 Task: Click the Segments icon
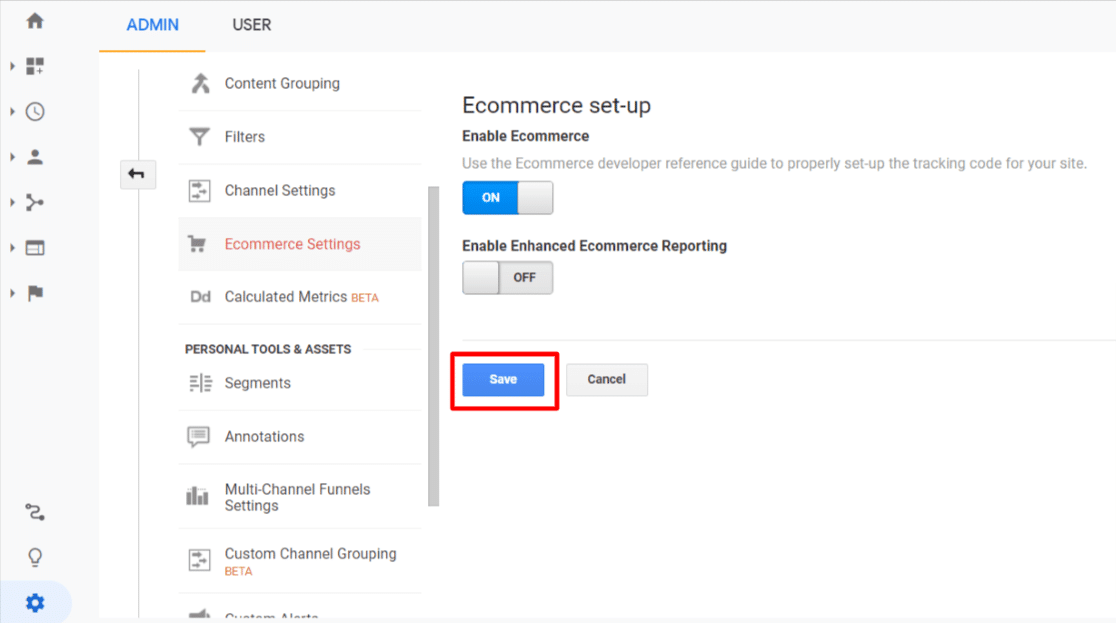pos(200,383)
